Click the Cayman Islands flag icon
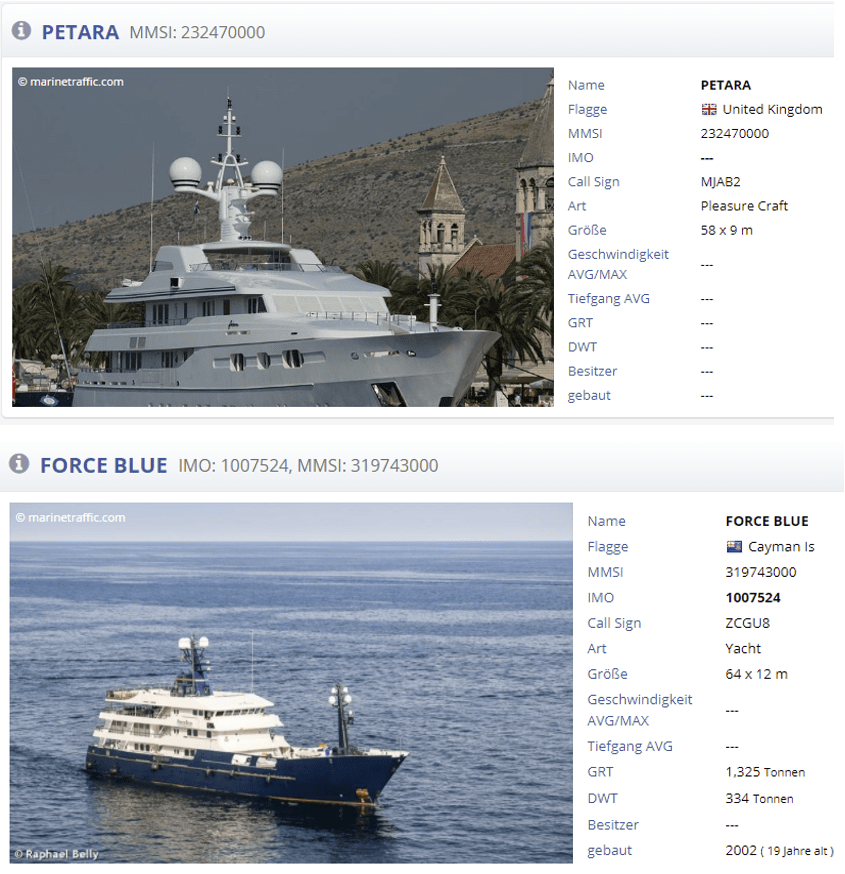This screenshot has width=845, height=874. [x=734, y=546]
